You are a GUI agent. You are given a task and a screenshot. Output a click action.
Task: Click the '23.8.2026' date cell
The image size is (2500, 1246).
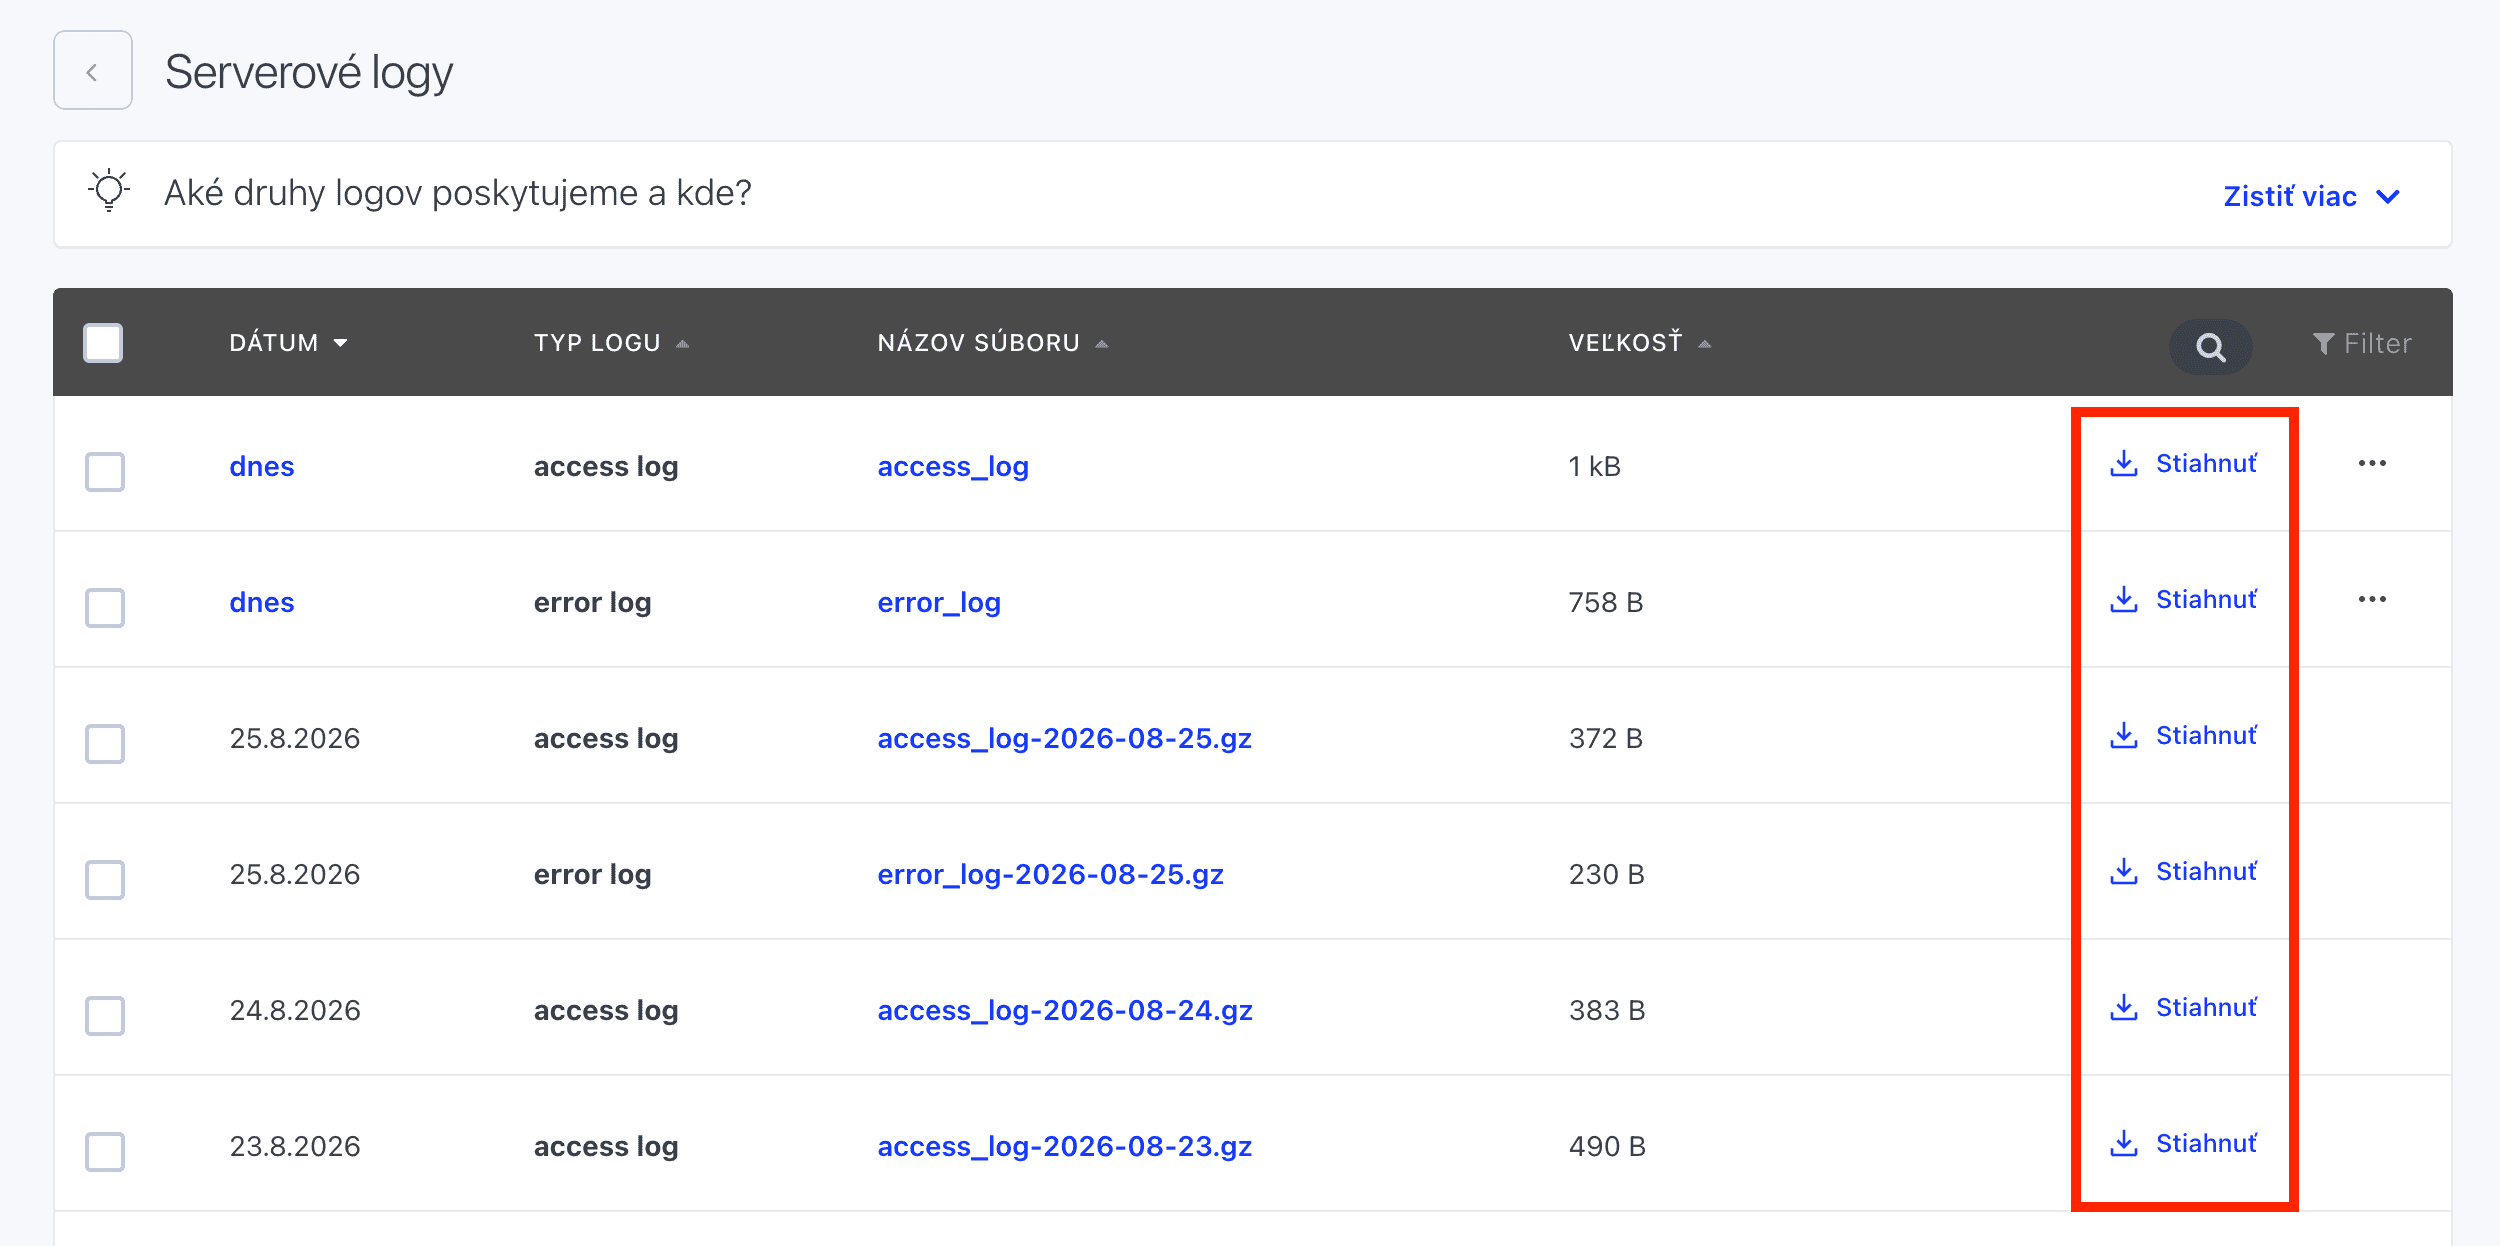point(295,1147)
